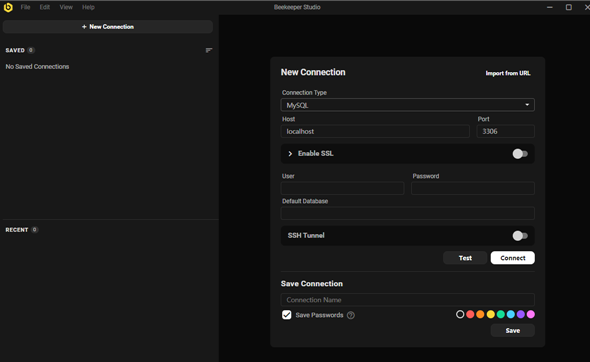590x362 pixels.
Task: Click the Test connection button
Action: click(x=465, y=258)
